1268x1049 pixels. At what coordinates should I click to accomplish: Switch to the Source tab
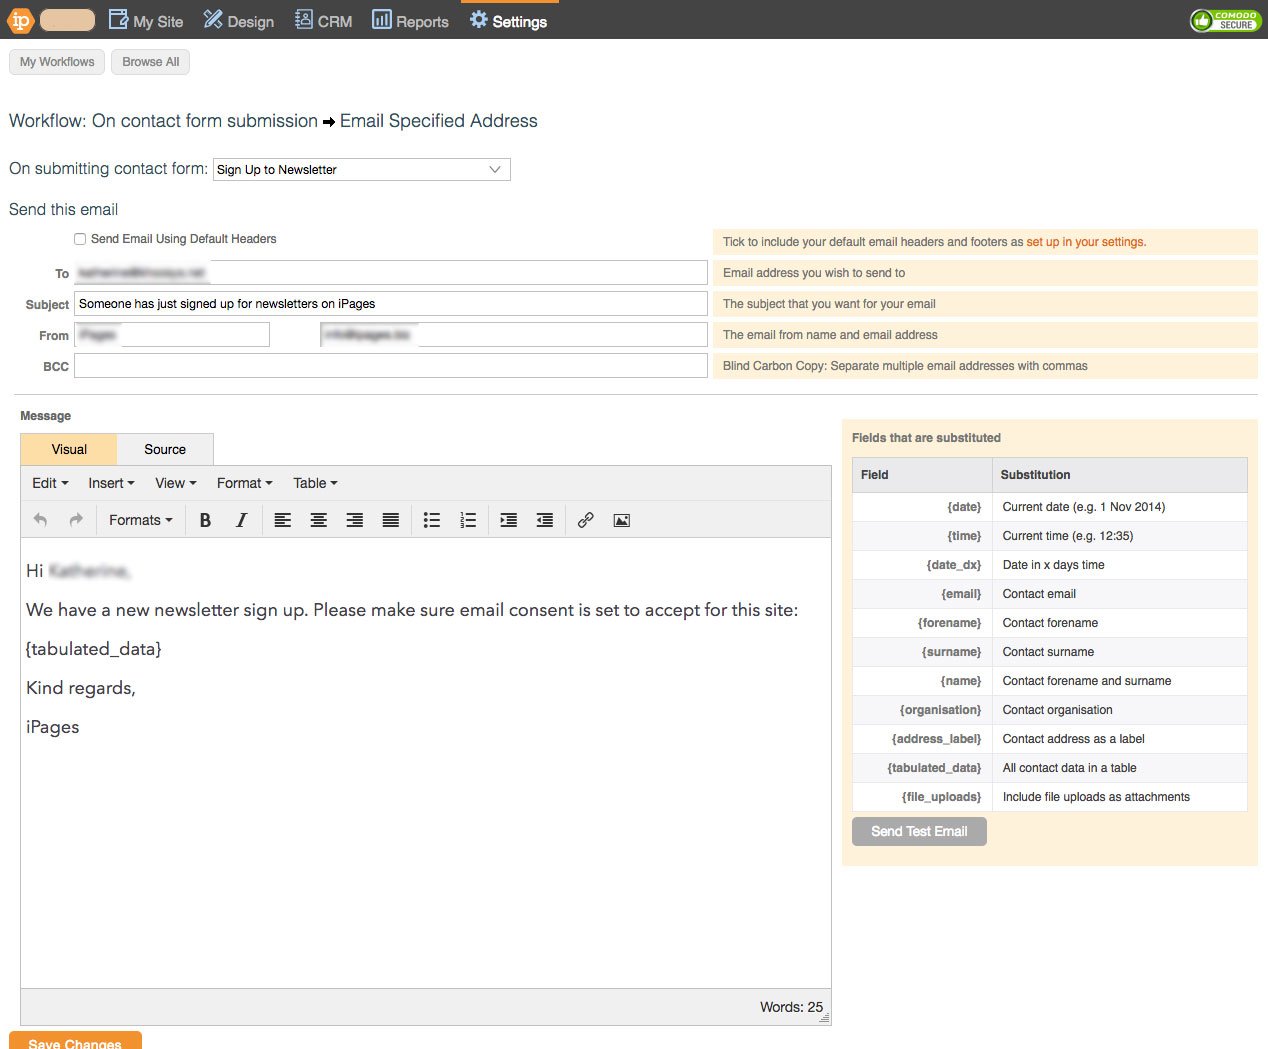coord(165,450)
